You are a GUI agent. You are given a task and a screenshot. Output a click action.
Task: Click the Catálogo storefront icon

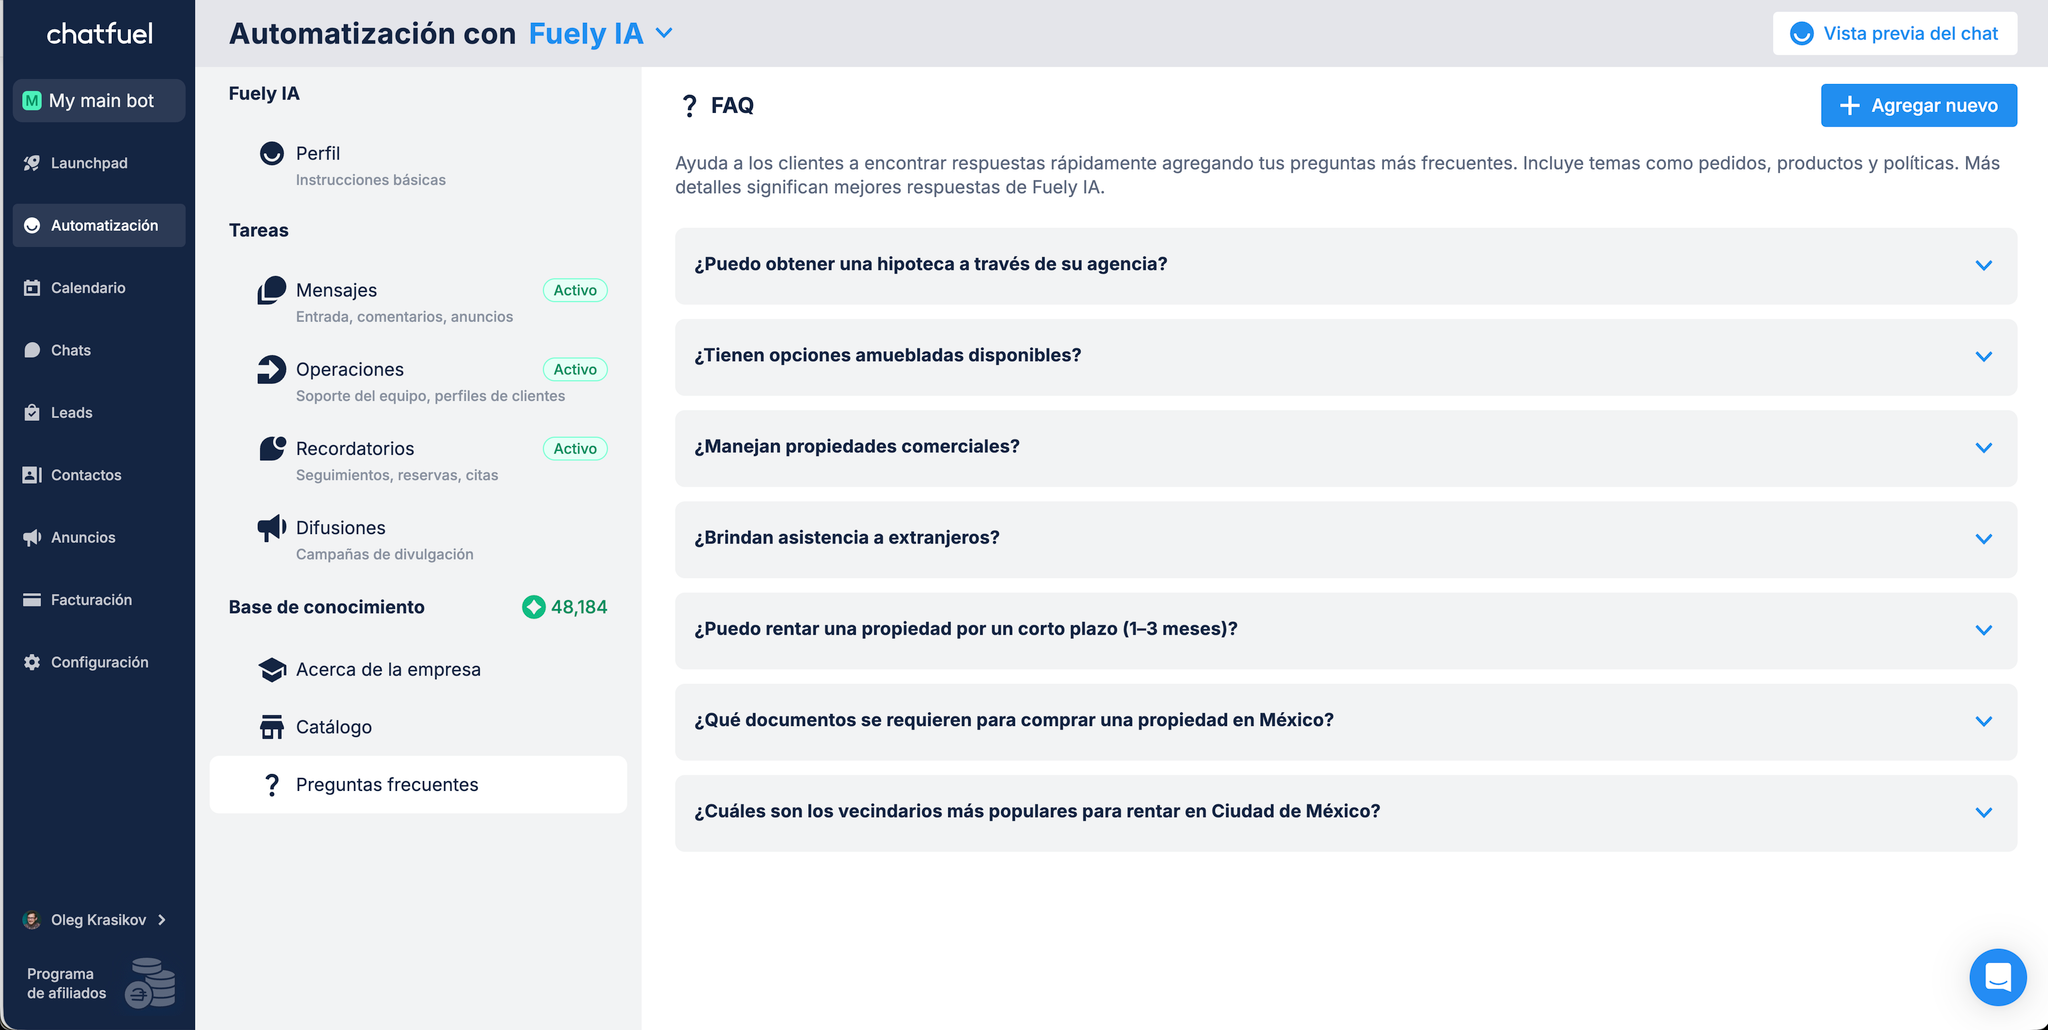(x=271, y=727)
